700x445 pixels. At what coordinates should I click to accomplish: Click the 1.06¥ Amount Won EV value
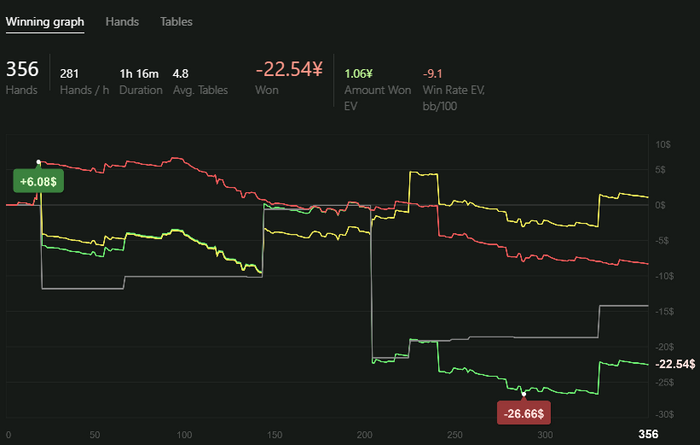point(358,73)
